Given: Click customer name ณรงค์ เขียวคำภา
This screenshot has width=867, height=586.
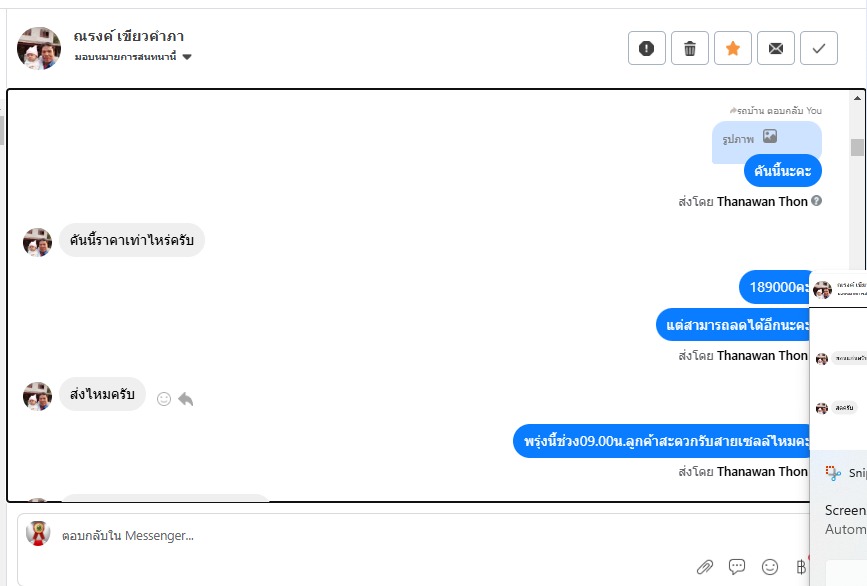Looking at the screenshot, I should point(129,36).
